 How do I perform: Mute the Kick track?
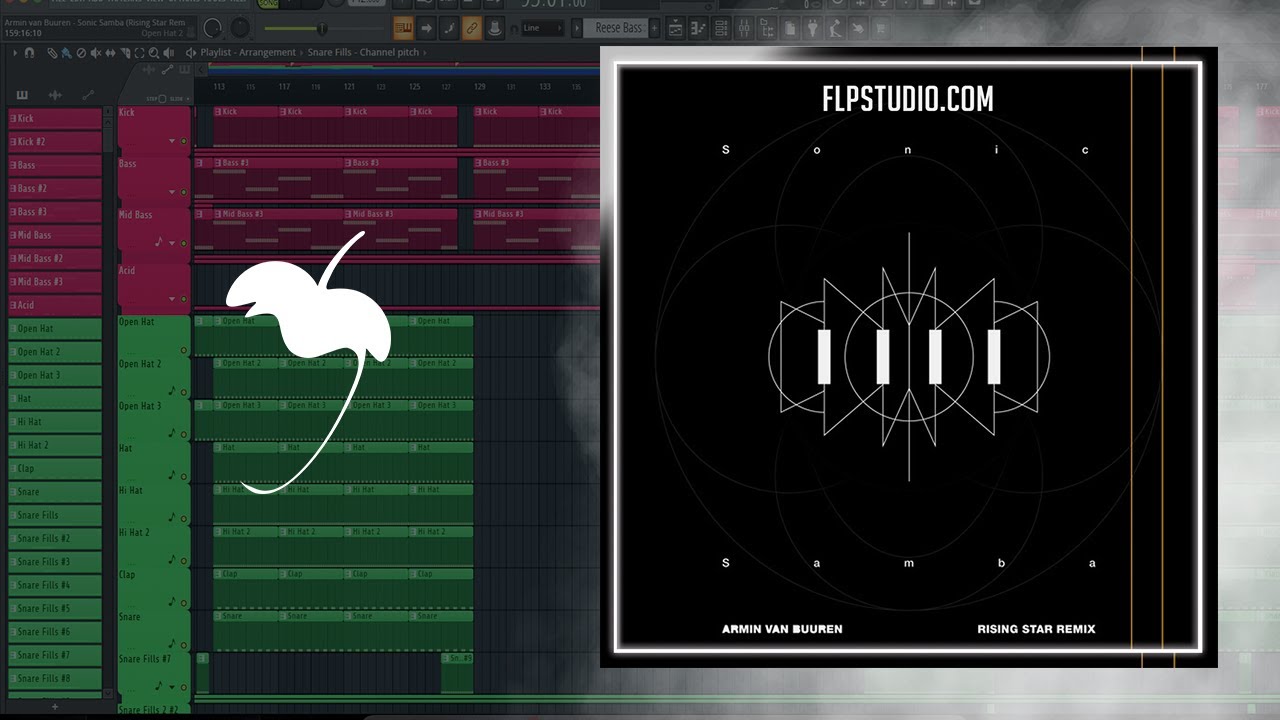184,141
